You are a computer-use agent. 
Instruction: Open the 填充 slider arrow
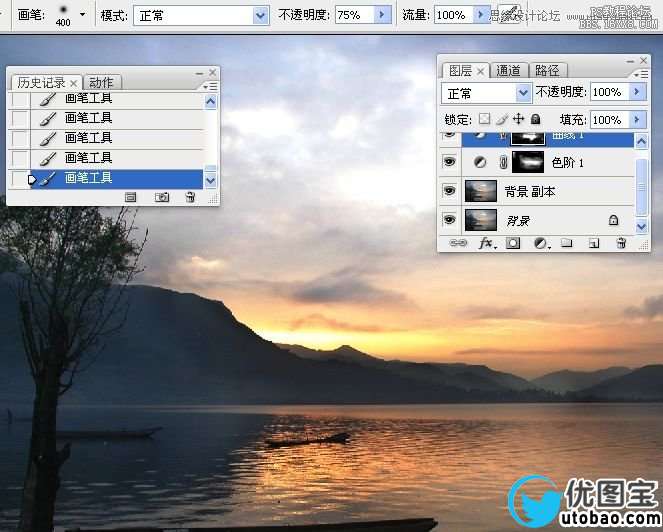pyautogui.click(x=638, y=120)
